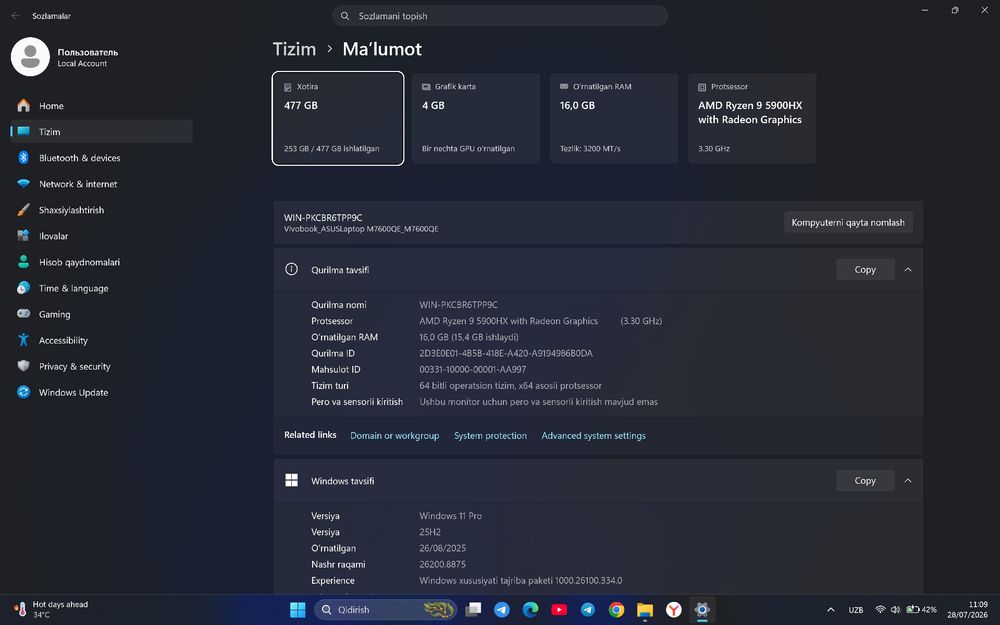Click the Mahsulot ID value 00331-10000-00001-AA997
The image size is (1000, 625).
coord(473,369)
